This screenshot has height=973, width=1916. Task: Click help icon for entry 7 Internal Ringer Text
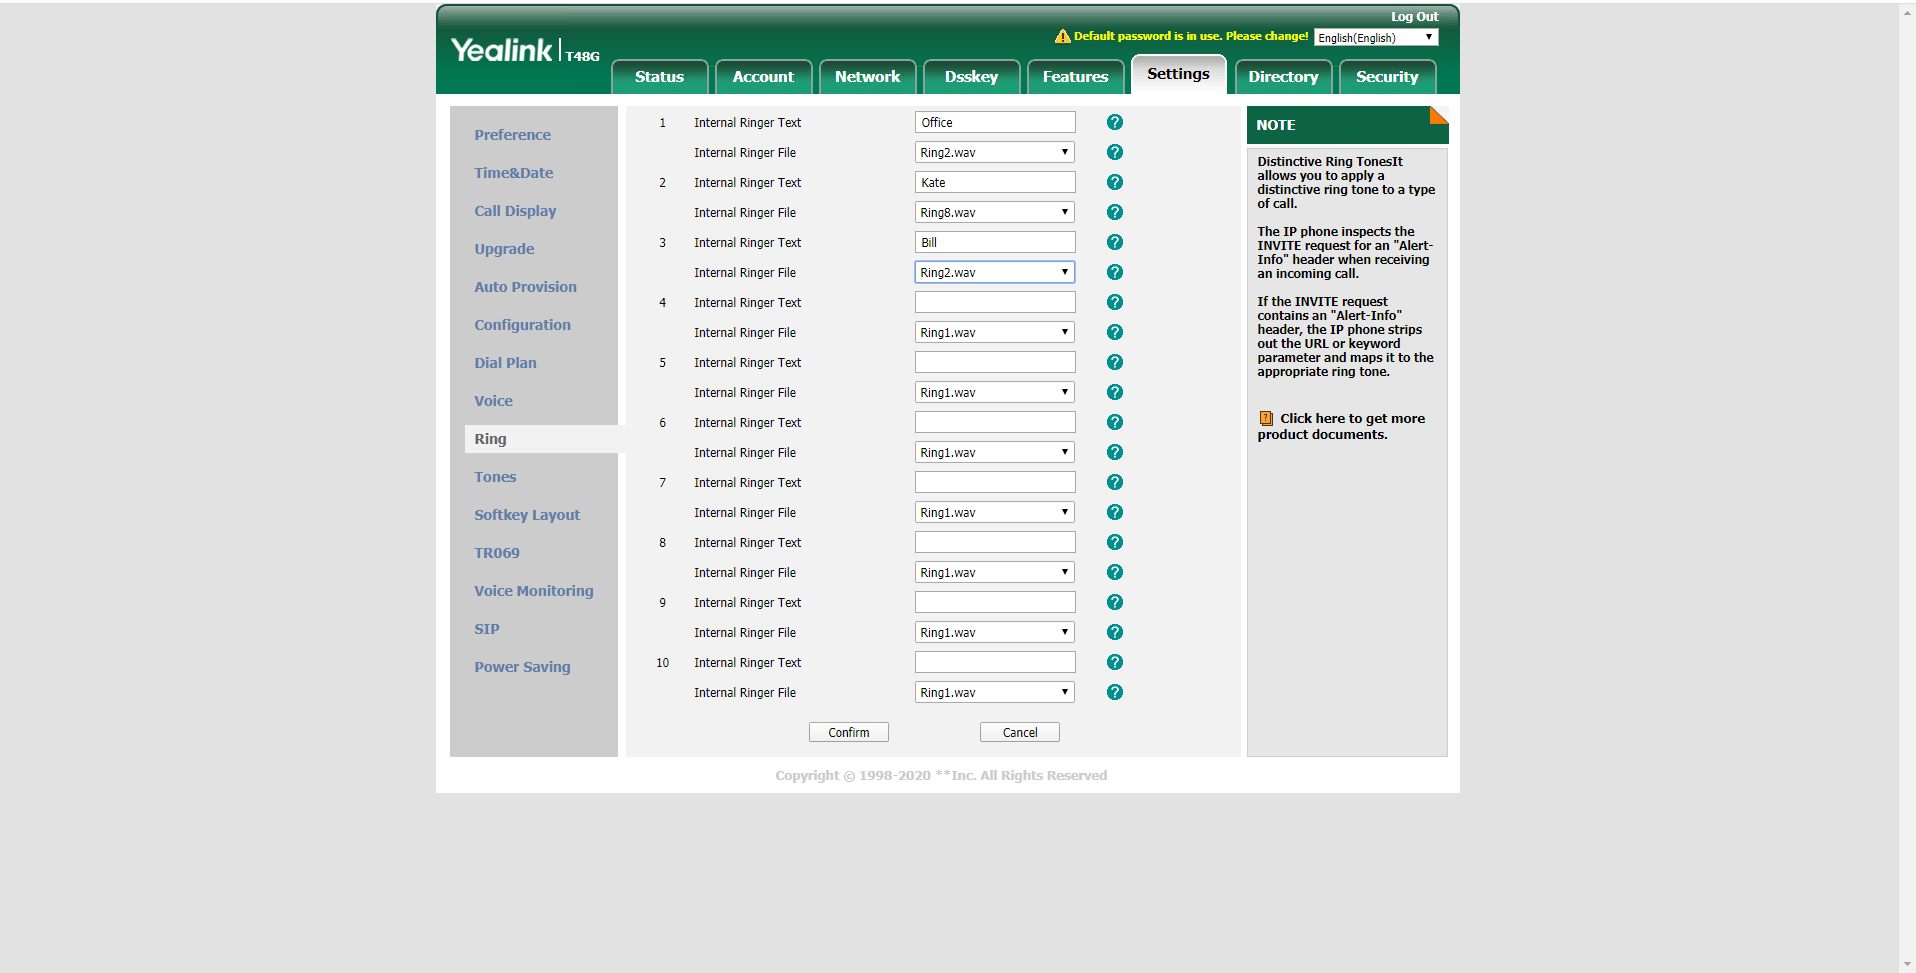click(1115, 482)
